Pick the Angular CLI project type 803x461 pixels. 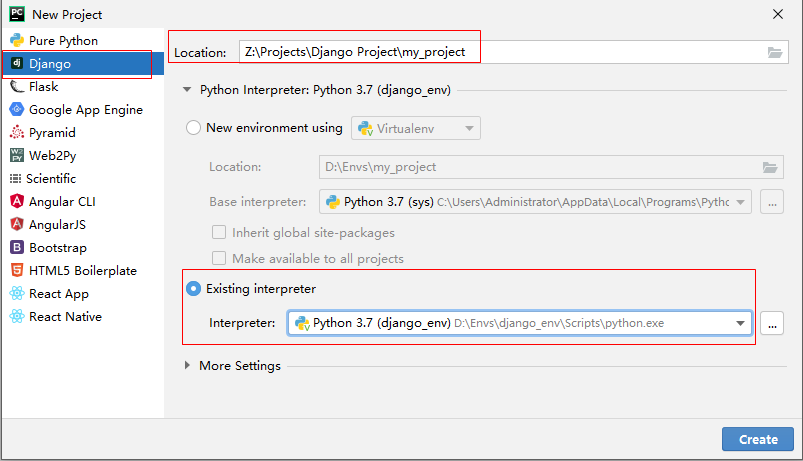82,202
